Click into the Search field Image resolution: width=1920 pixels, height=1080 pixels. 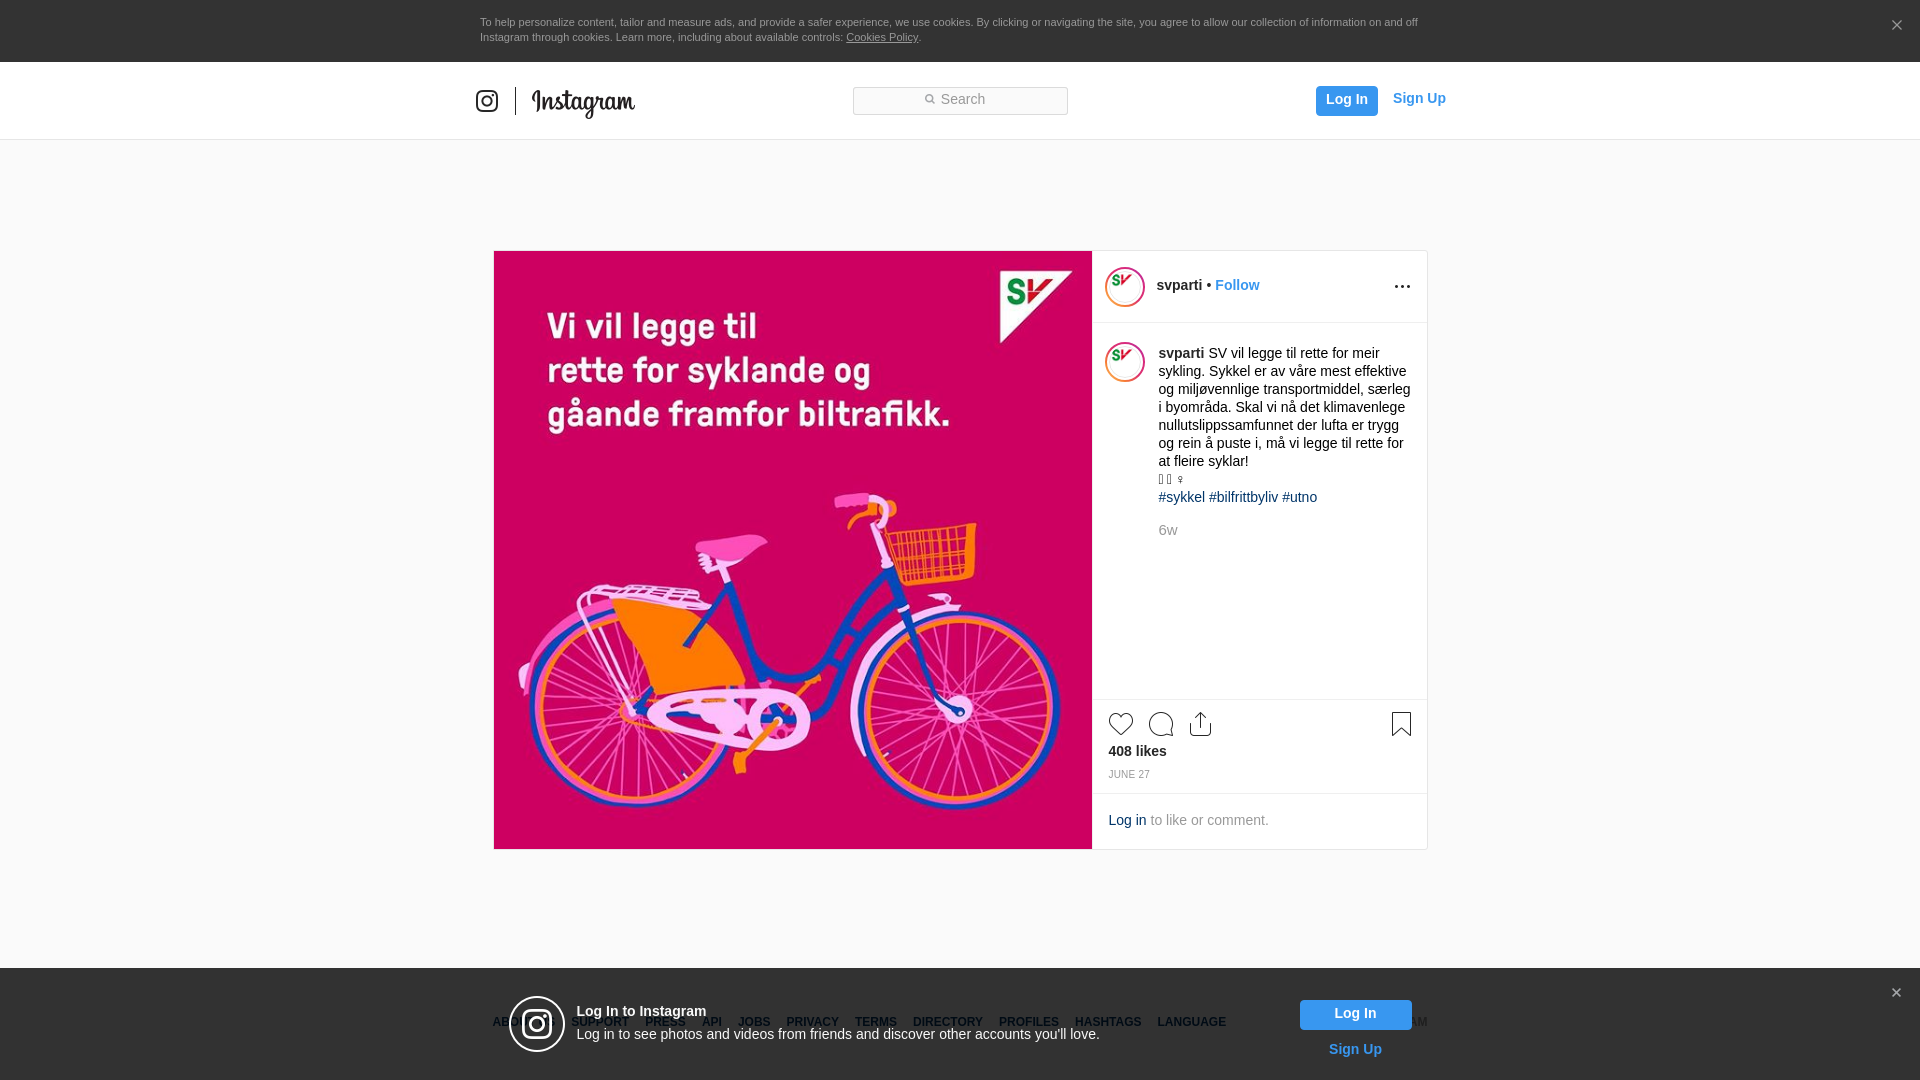tap(960, 100)
